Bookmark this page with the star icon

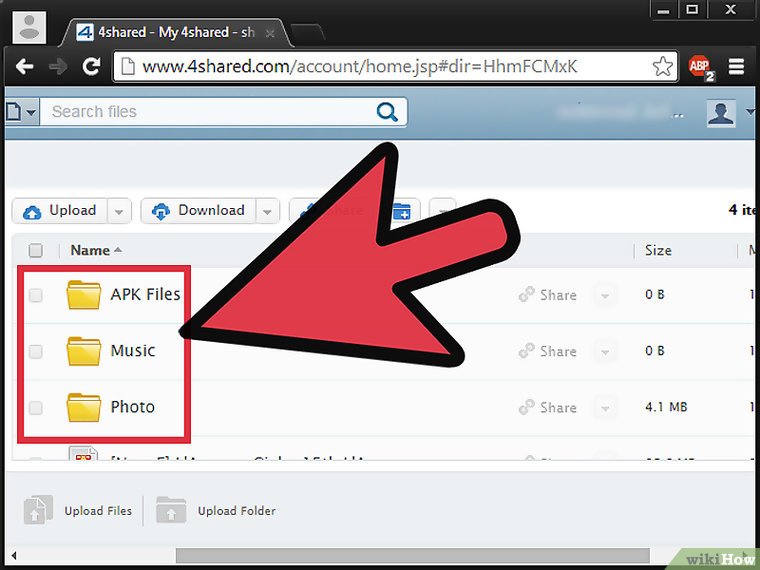(663, 67)
